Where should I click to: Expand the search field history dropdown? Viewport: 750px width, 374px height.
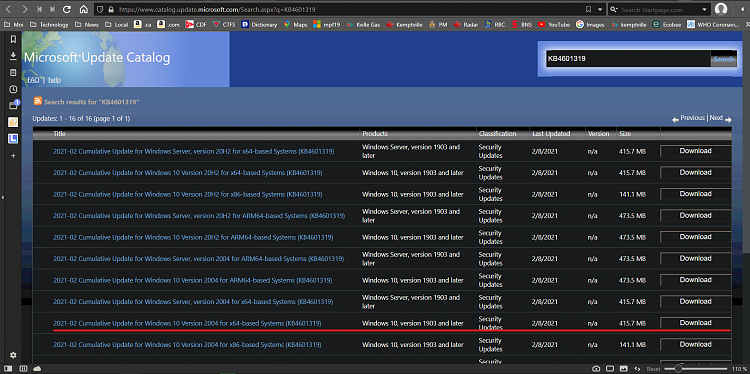[x=704, y=9]
